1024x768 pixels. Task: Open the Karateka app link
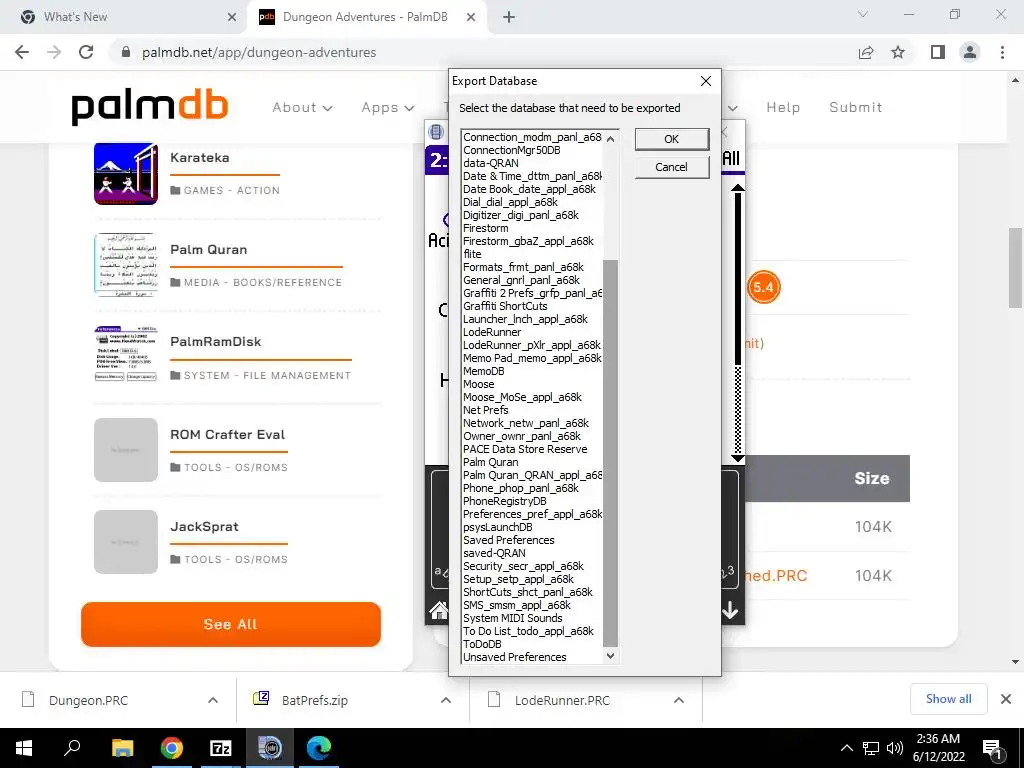(x=200, y=157)
